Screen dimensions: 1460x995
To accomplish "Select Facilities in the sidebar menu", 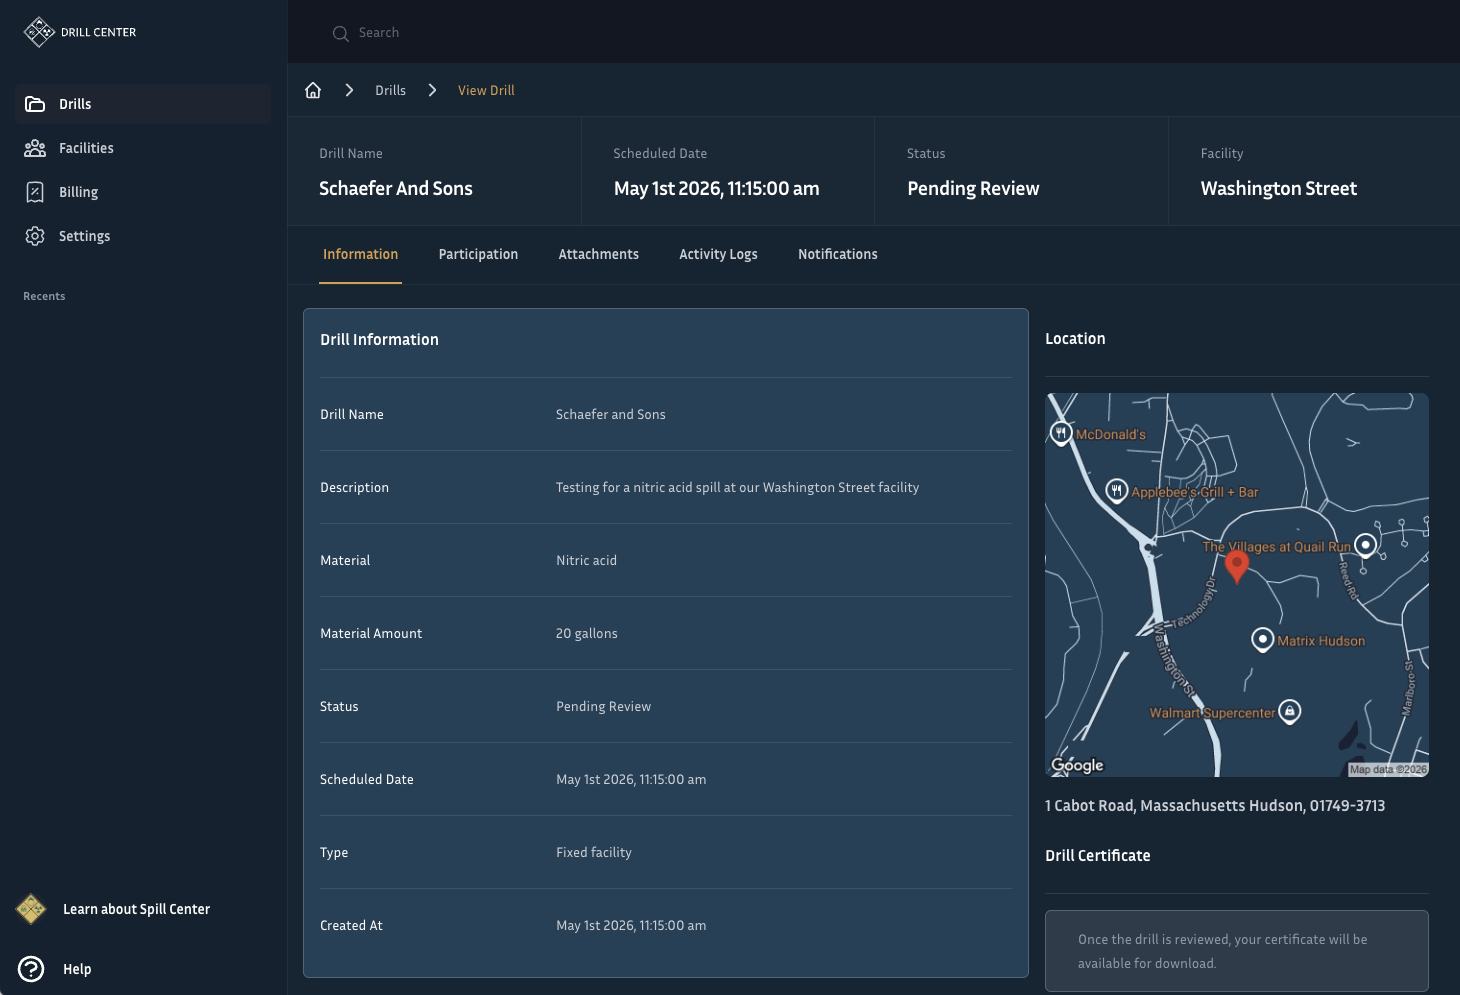I will [143, 148].
